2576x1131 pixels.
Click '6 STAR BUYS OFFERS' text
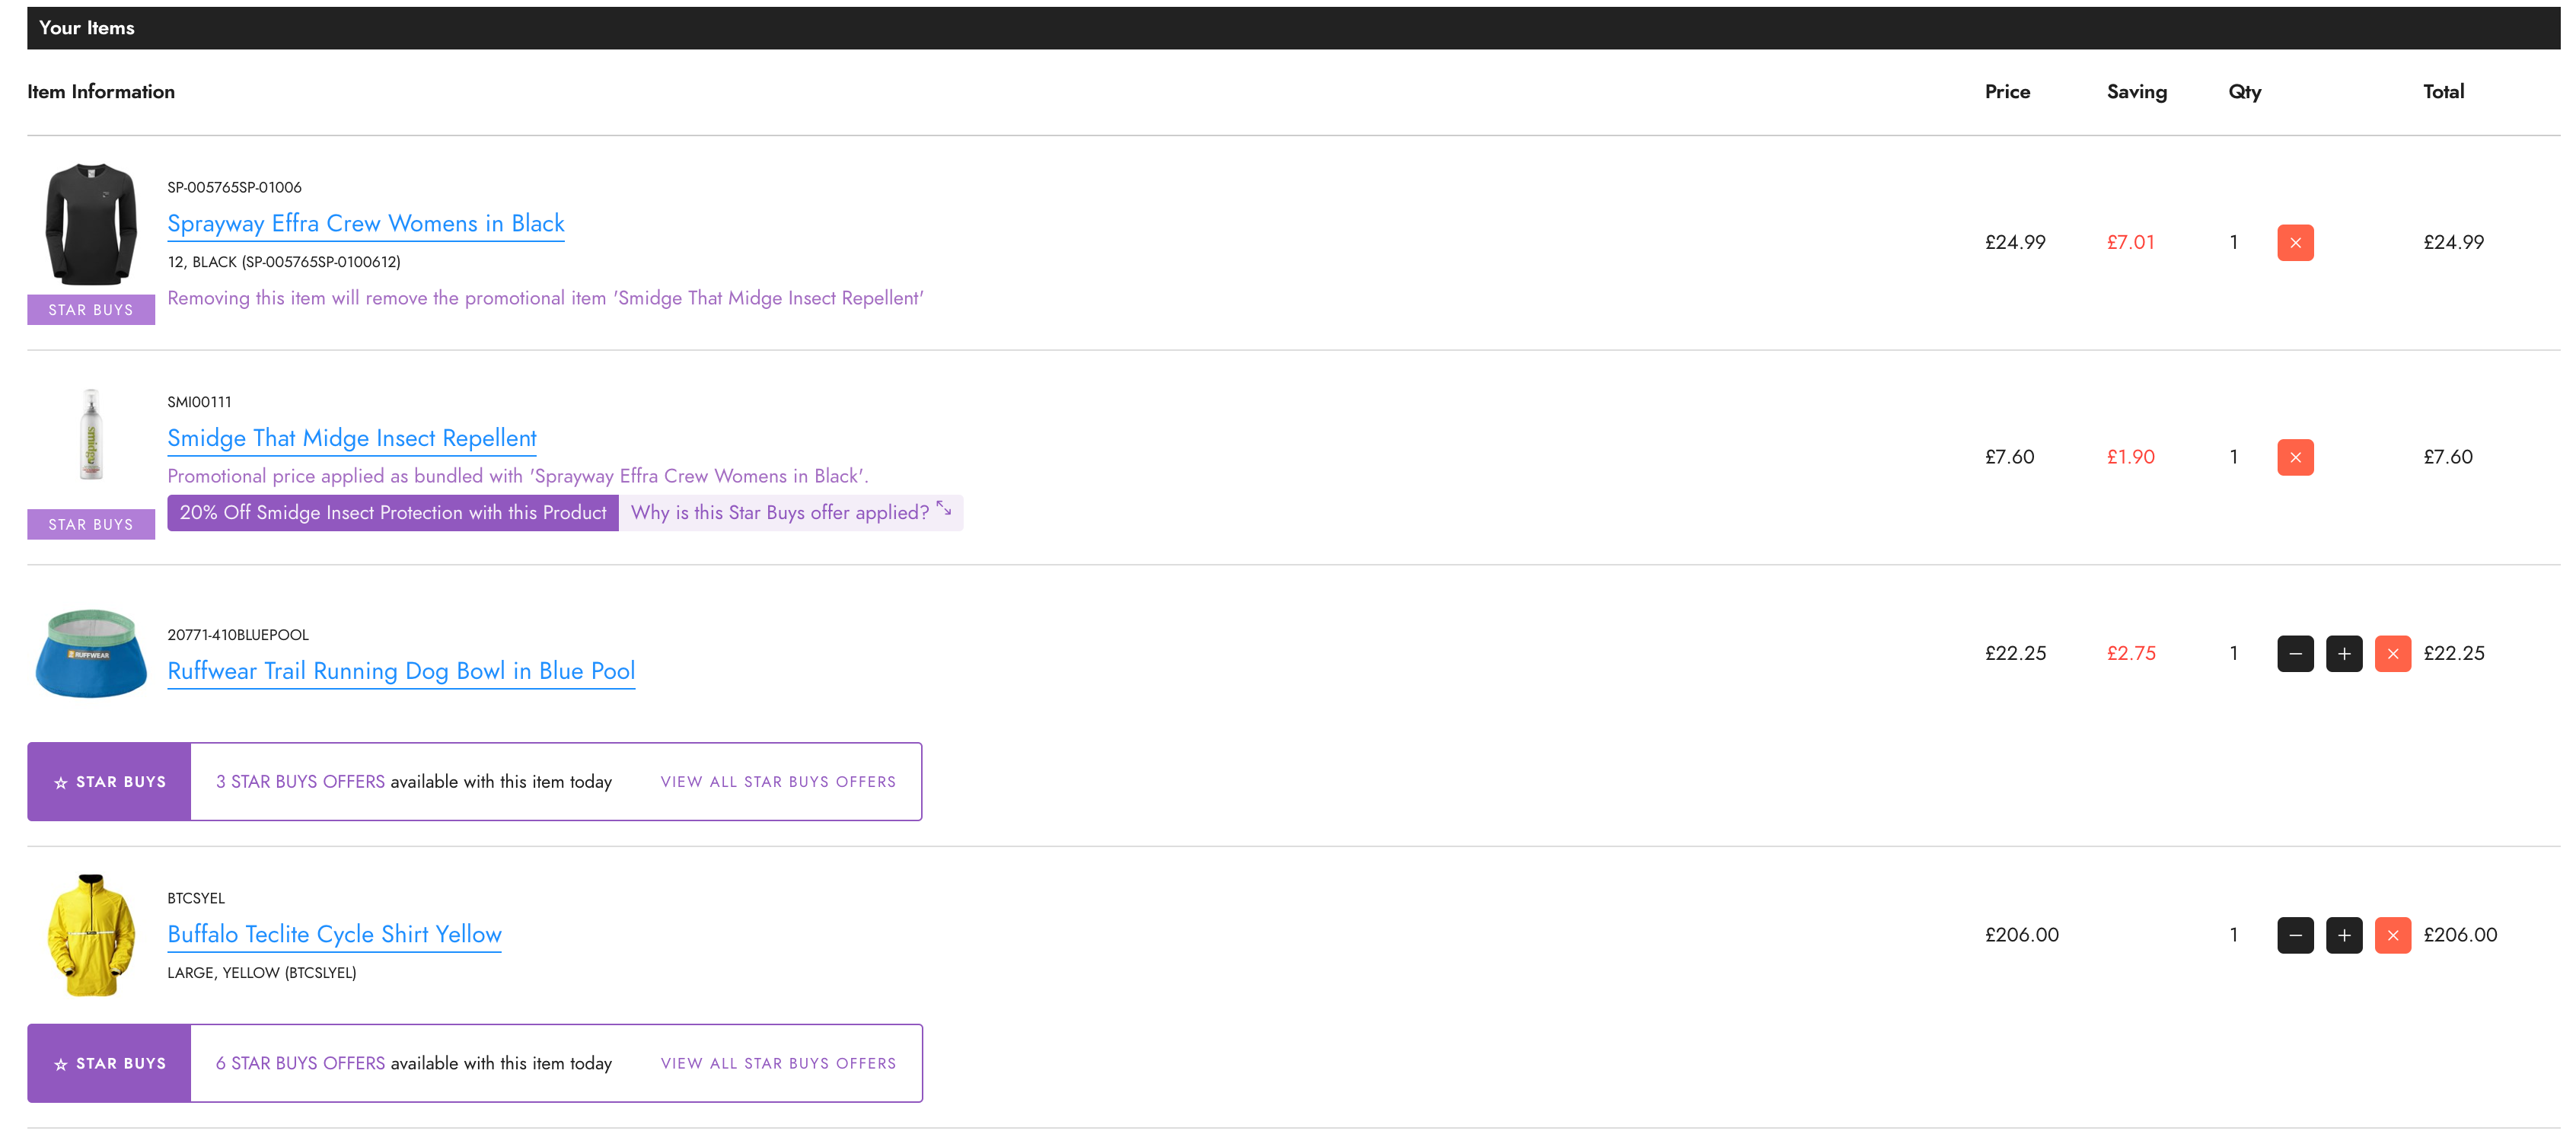point(300,1063)
